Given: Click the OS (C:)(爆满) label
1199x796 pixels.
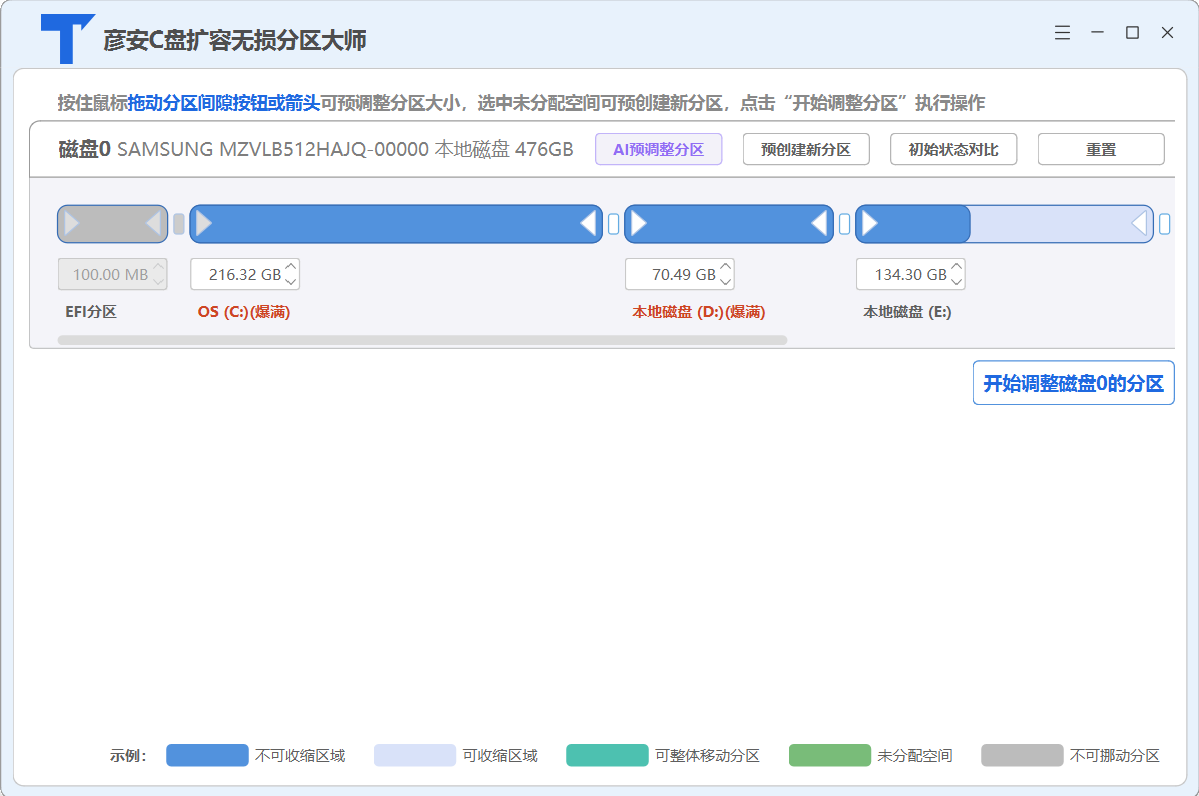Looking at the screenshot, I should pyautogui.click(x=244, y=312).
